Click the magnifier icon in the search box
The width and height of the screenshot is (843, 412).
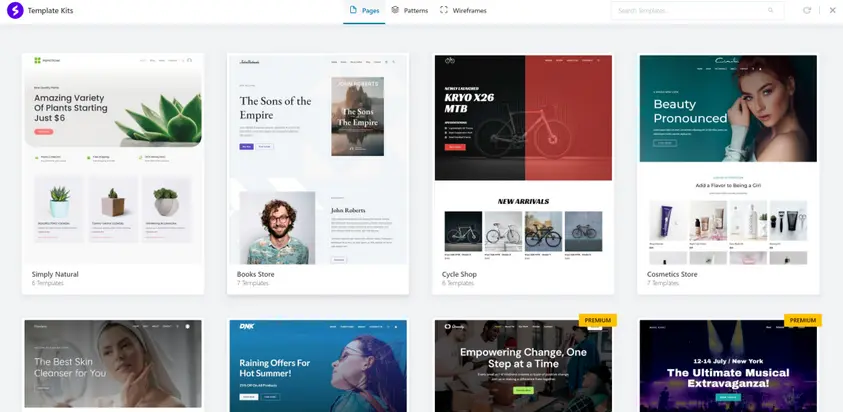[770, 10]
